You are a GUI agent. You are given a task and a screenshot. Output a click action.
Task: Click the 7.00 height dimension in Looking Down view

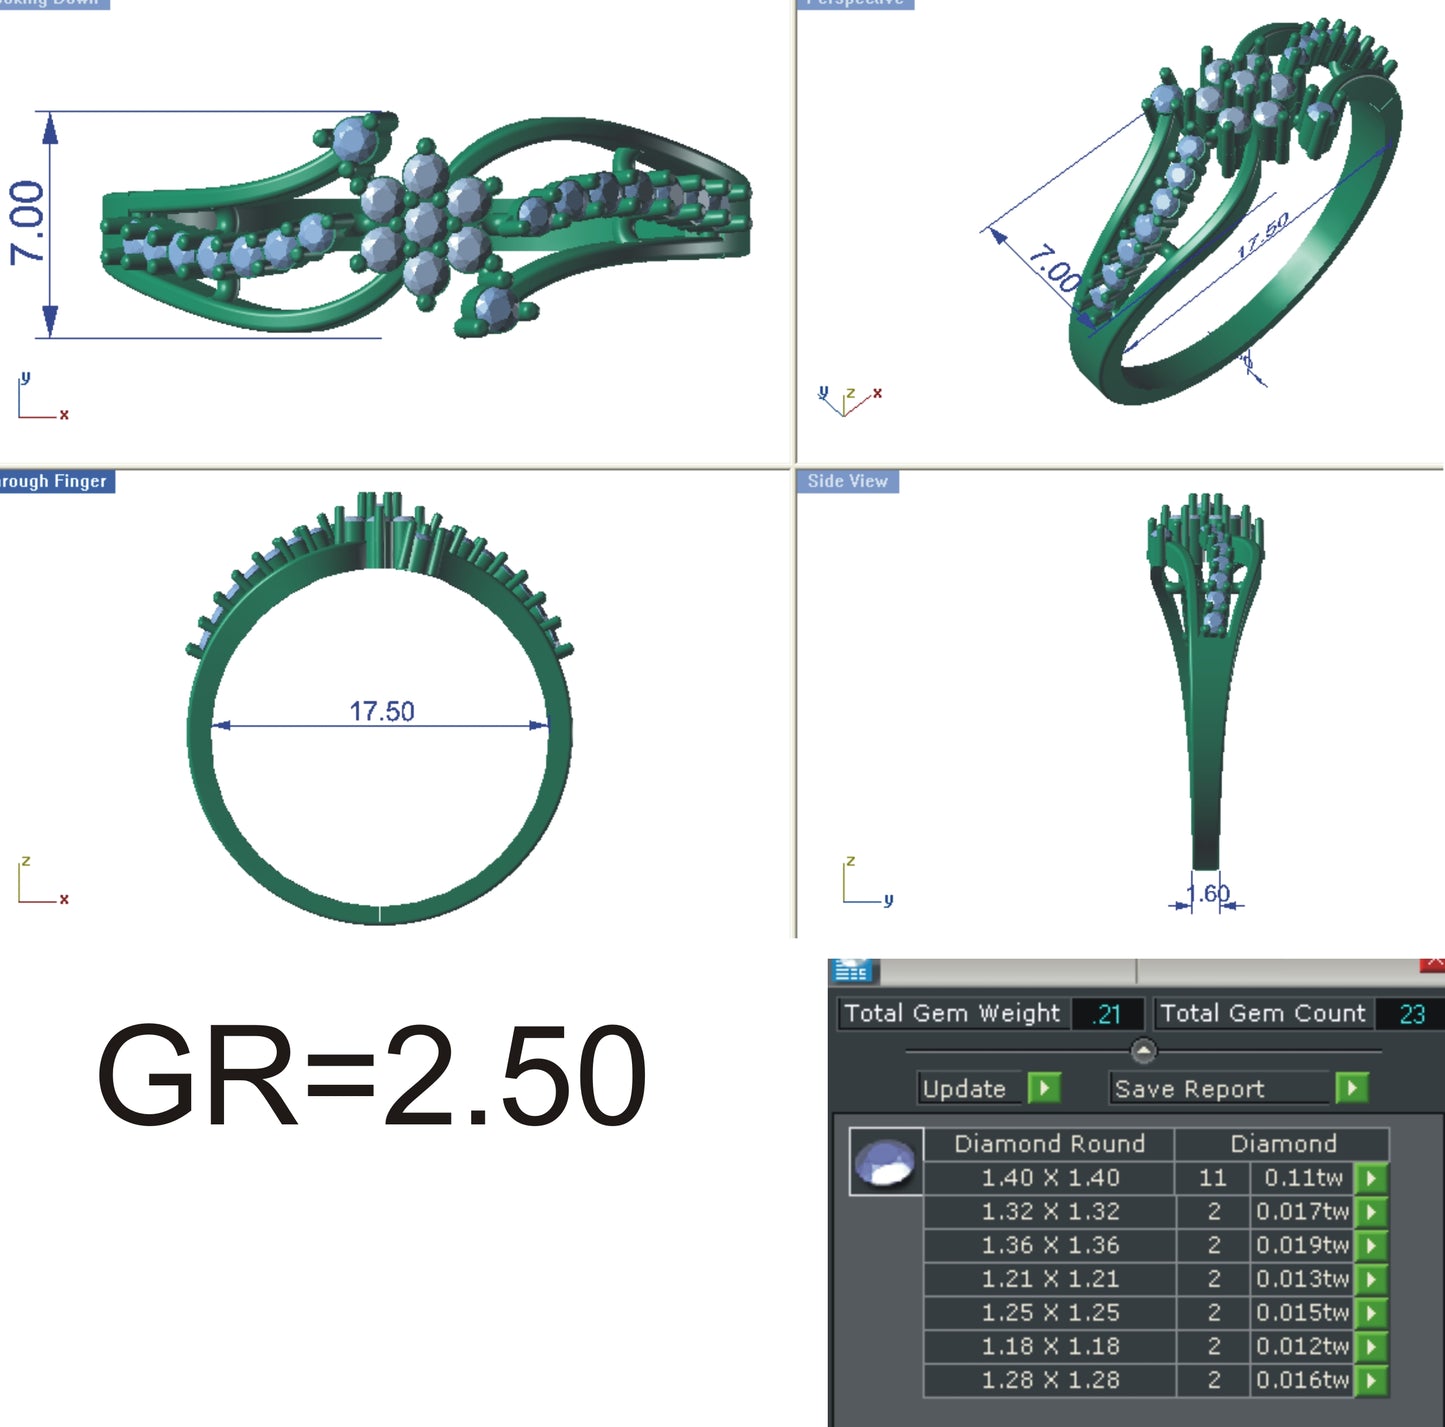point(27,223)
